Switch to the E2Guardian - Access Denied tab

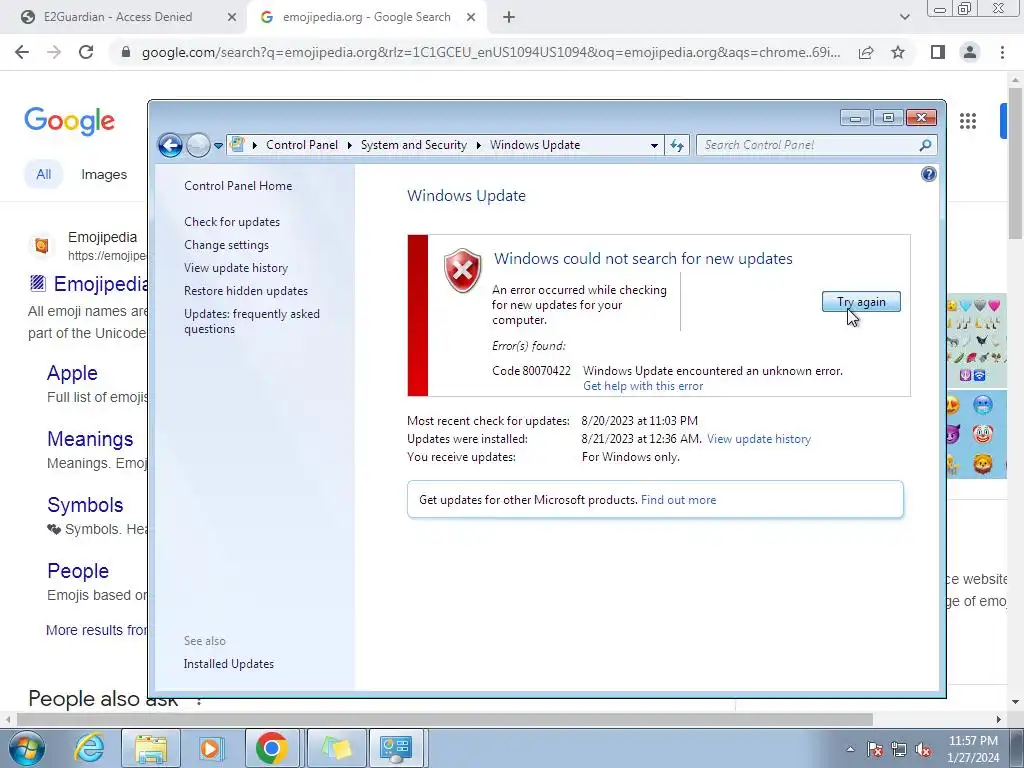pos(118,17)
